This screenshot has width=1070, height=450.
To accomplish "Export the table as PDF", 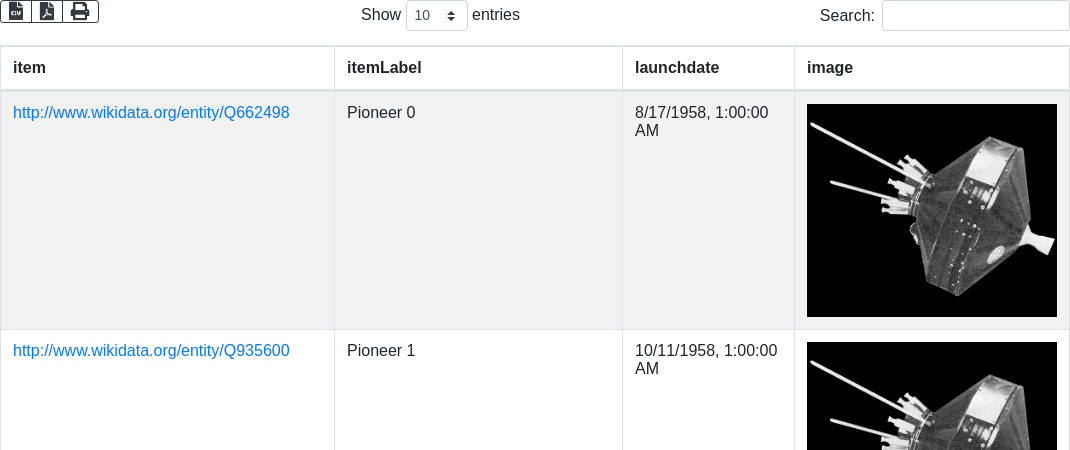I will (47, 11).
